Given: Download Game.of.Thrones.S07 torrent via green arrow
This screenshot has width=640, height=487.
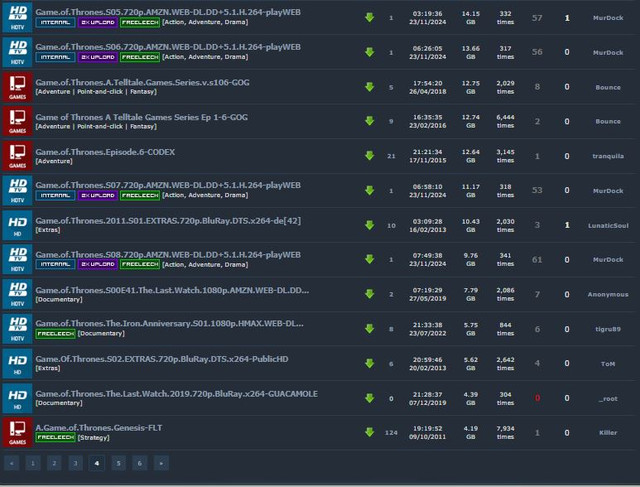Looking at the screenshot, I should tap(369, 190).
